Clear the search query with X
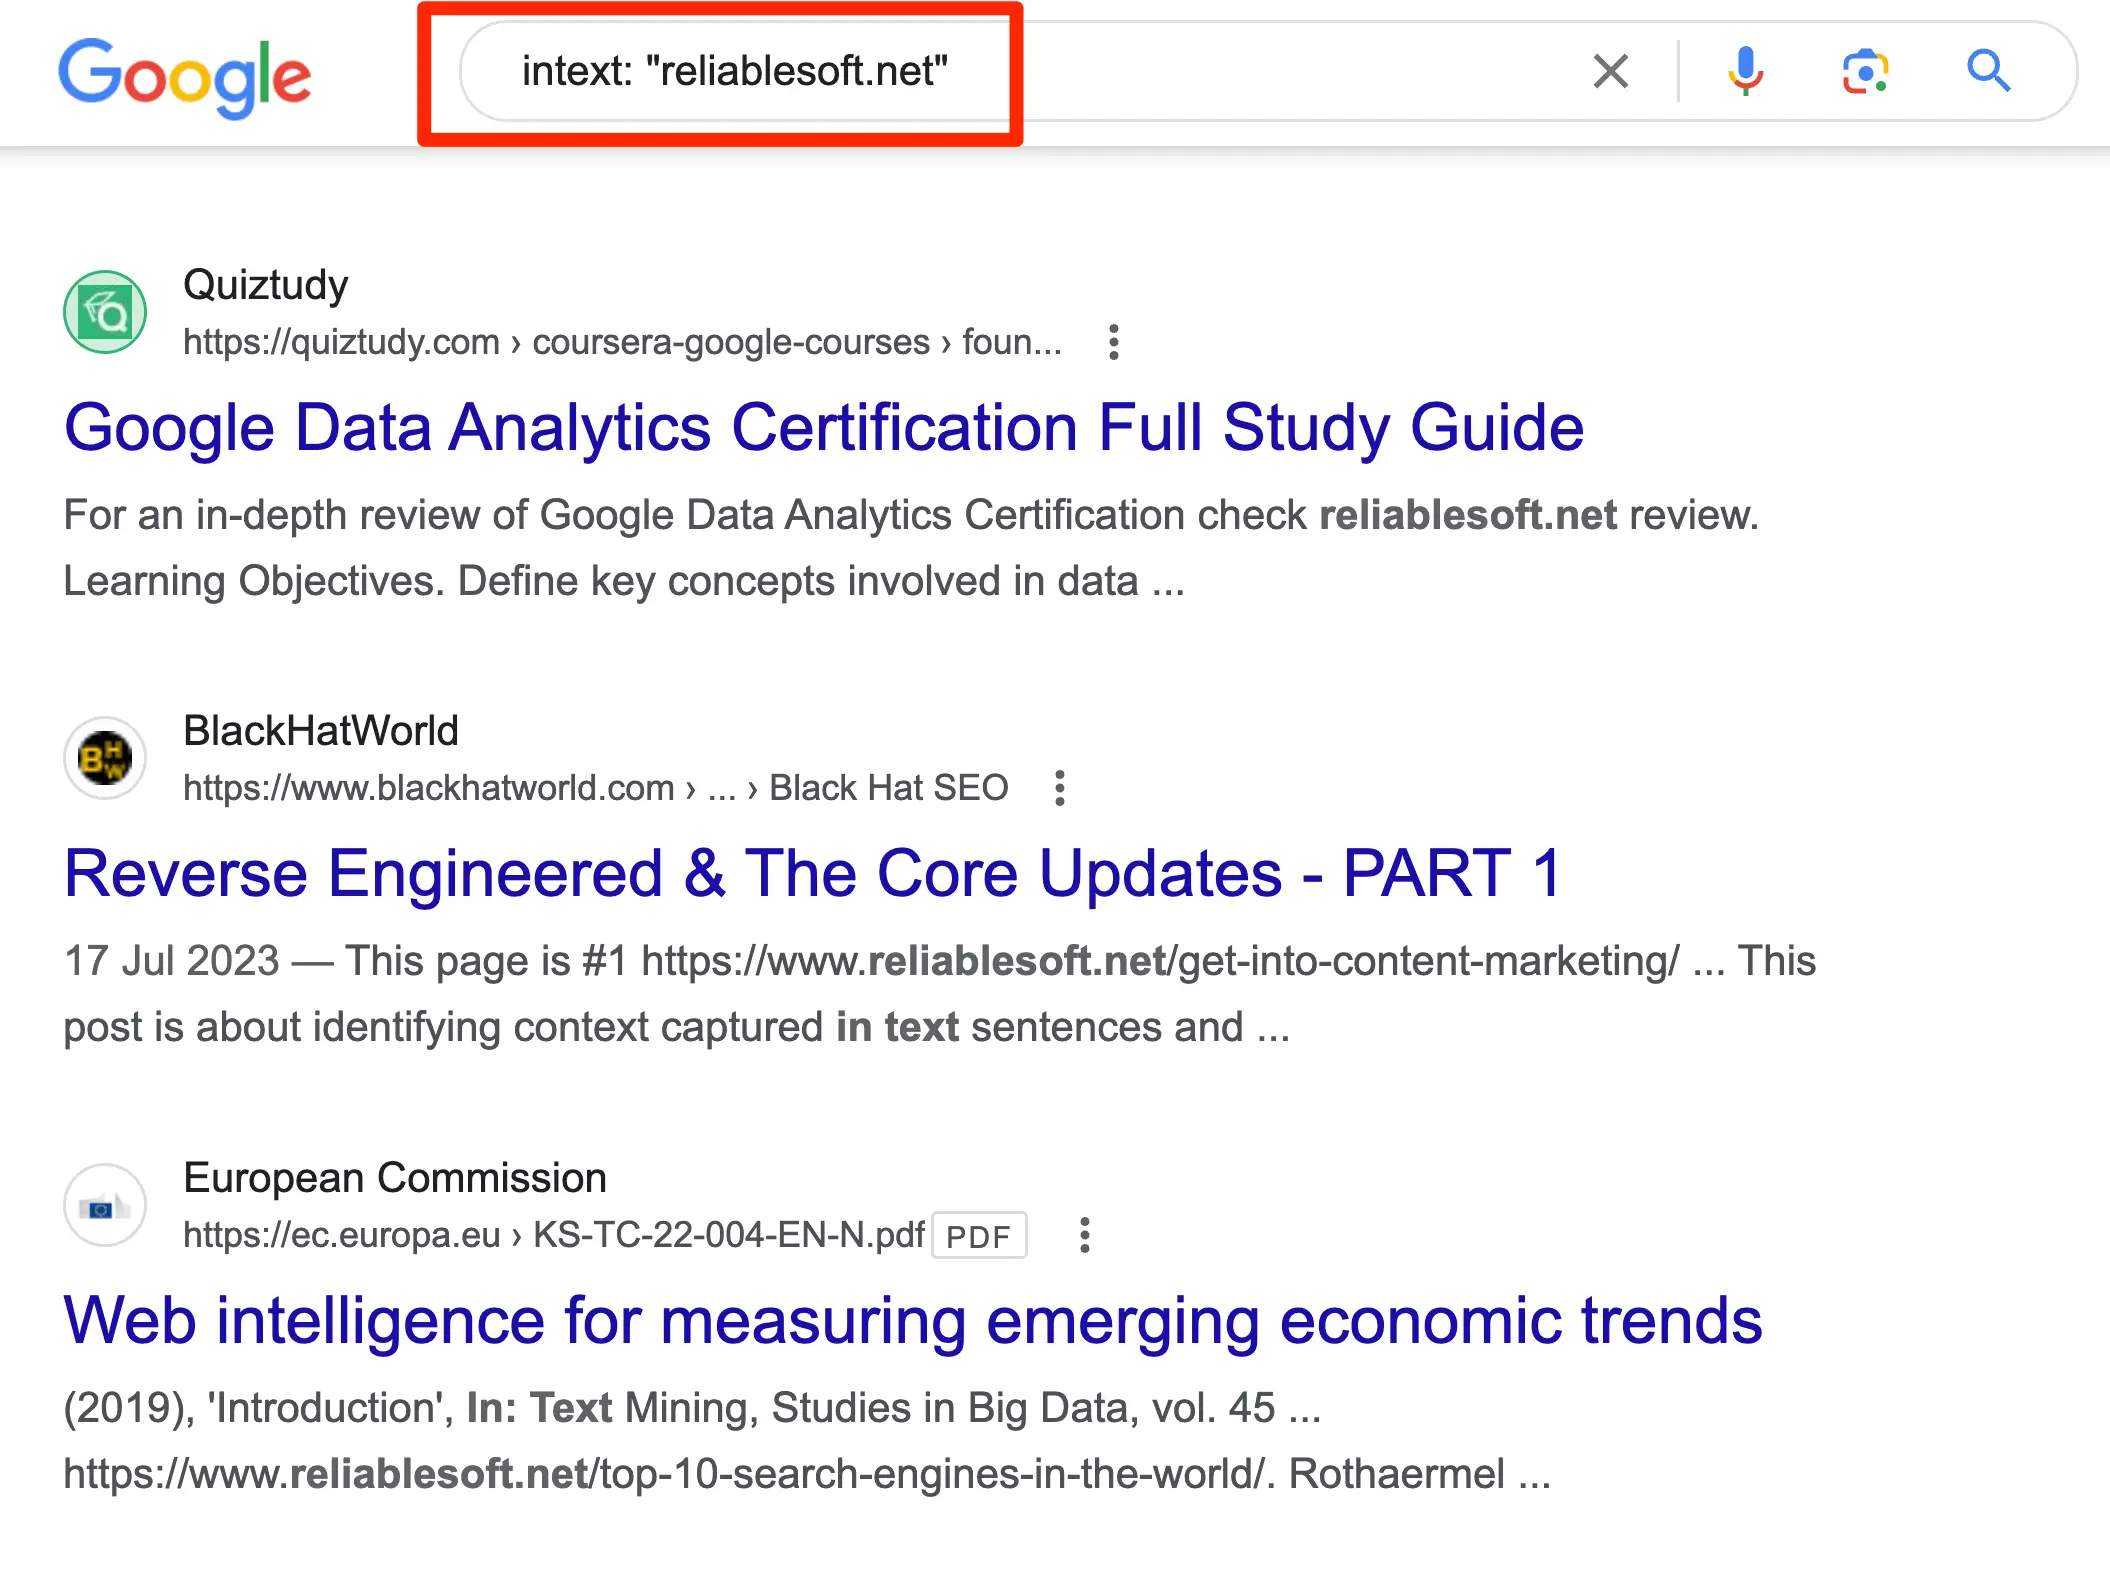 point(1610,71)
